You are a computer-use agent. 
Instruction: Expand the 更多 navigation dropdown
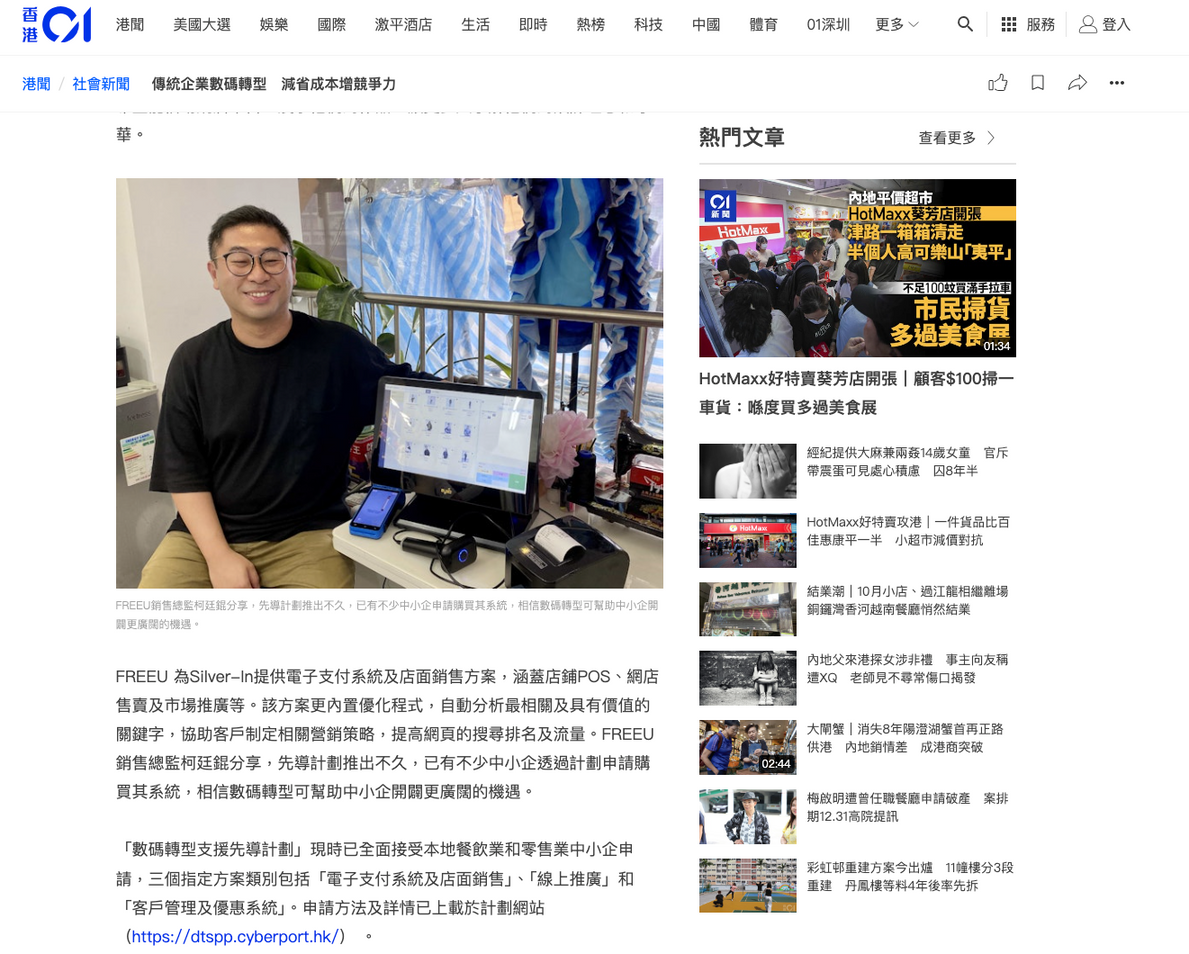point(896,25)
